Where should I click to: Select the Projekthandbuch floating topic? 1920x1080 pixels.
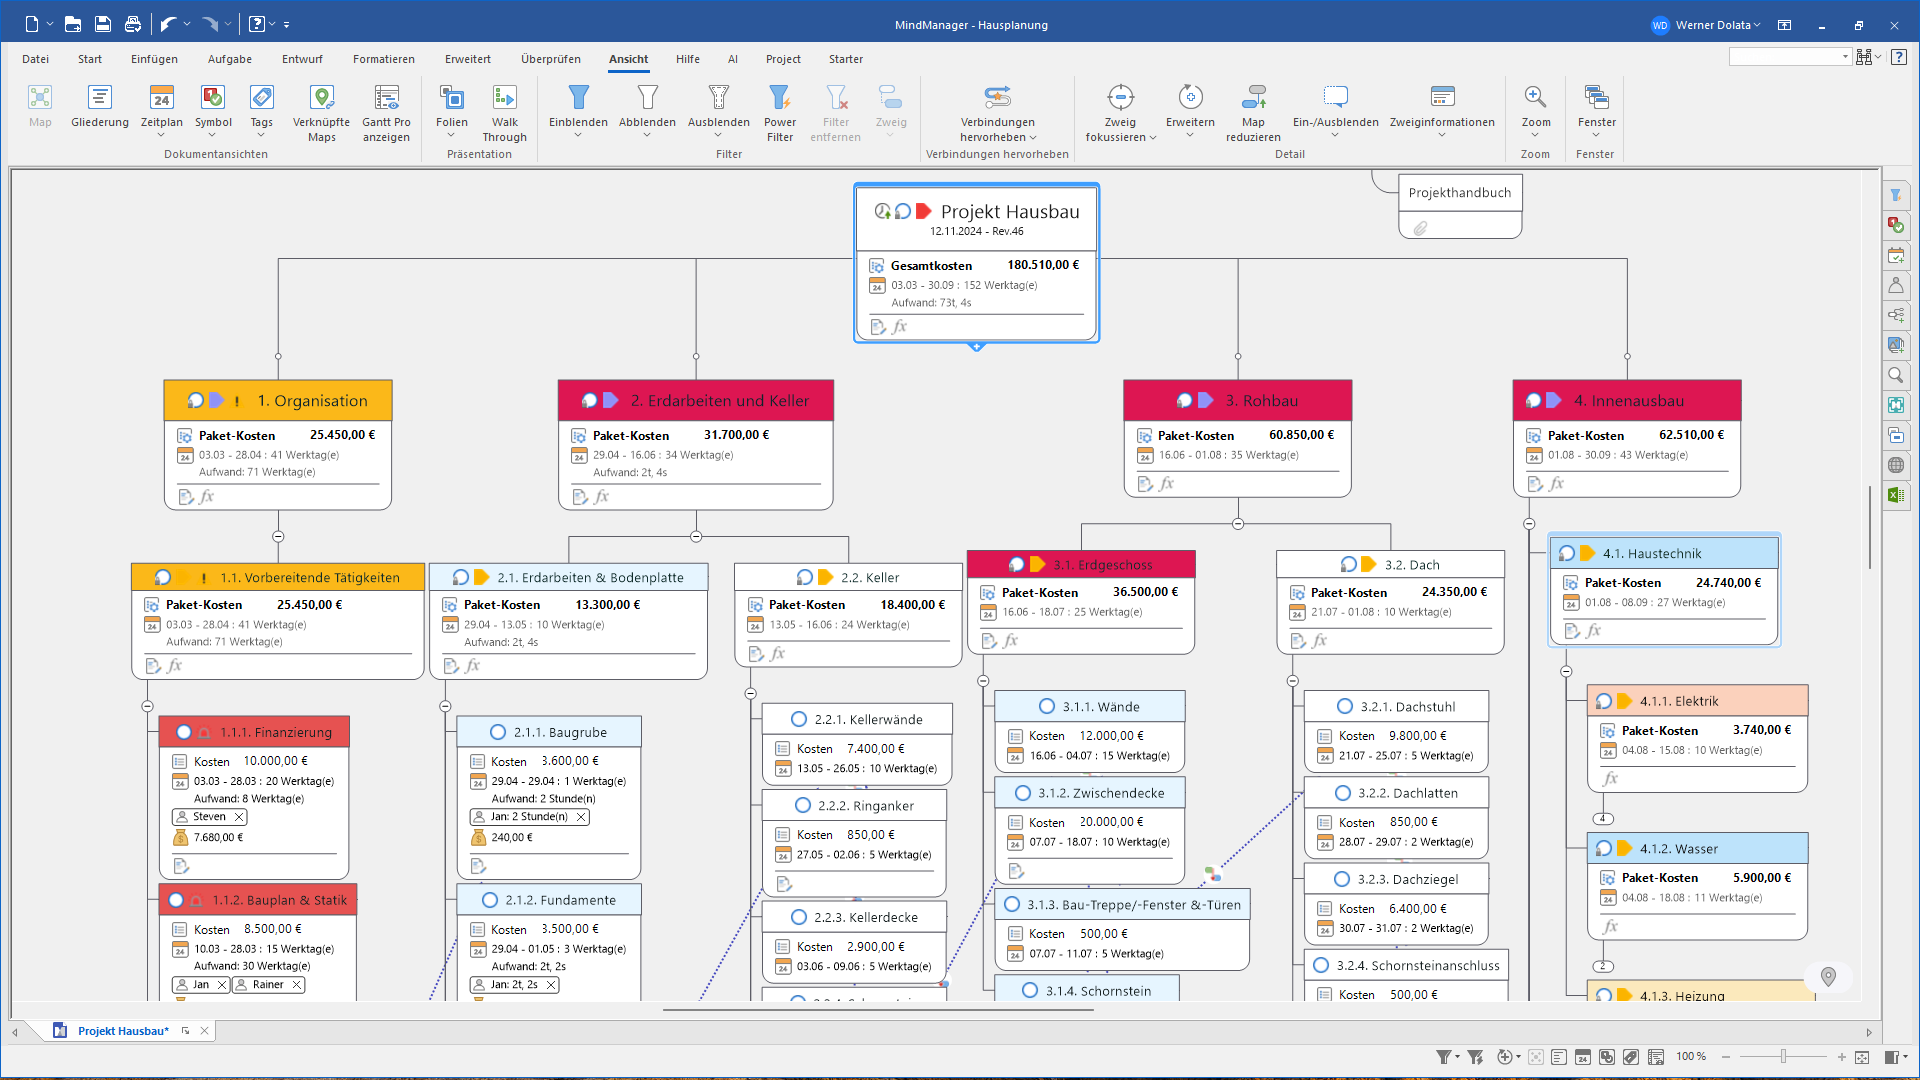click(x=1459, y=193)
